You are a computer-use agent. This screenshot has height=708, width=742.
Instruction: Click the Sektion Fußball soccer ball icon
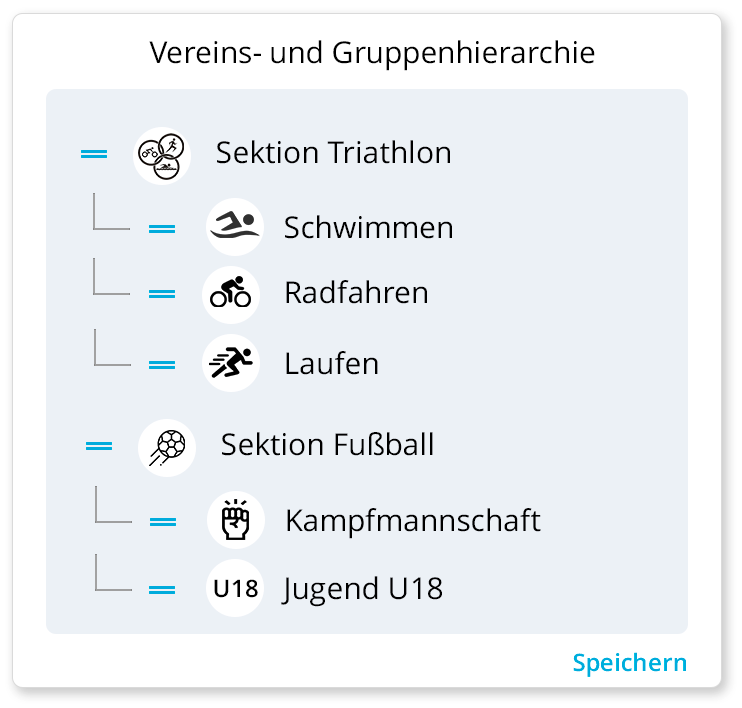[167, 445]
